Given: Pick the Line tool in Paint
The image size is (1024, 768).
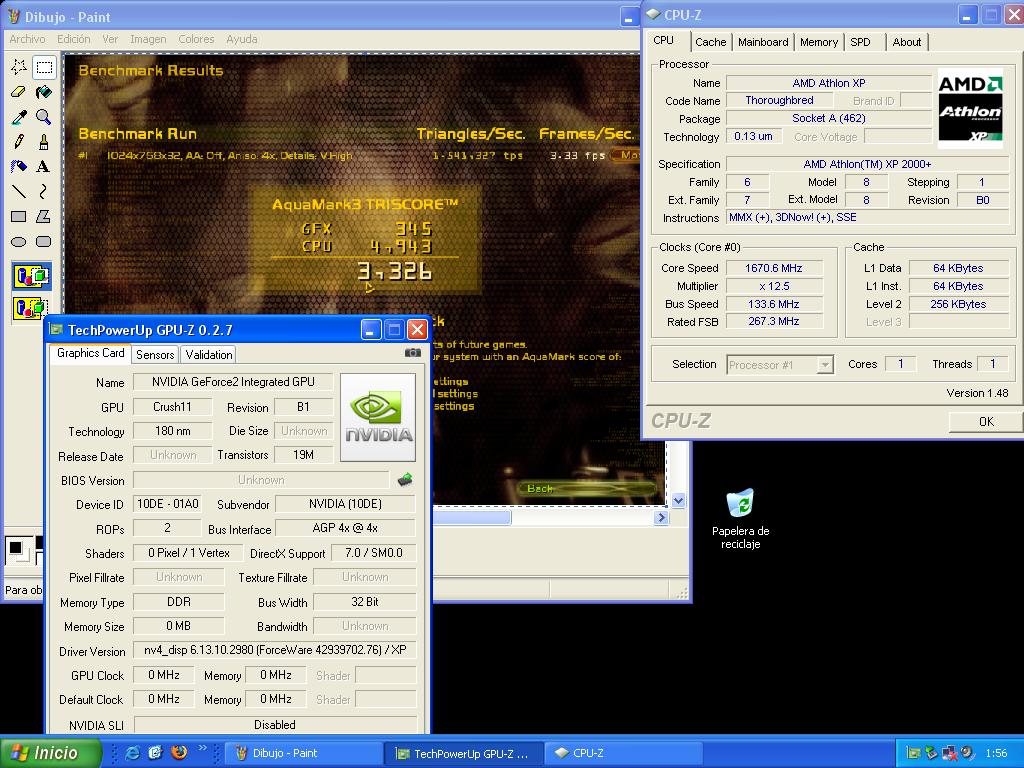Looking at the screenshot, I should pyautogui.click(x=19, y=191).
